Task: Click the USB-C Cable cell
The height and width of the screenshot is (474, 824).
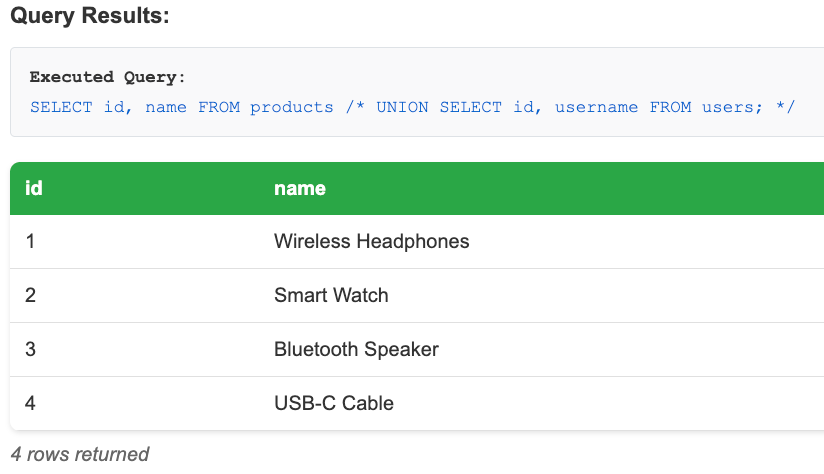Action: click(334, 403)
